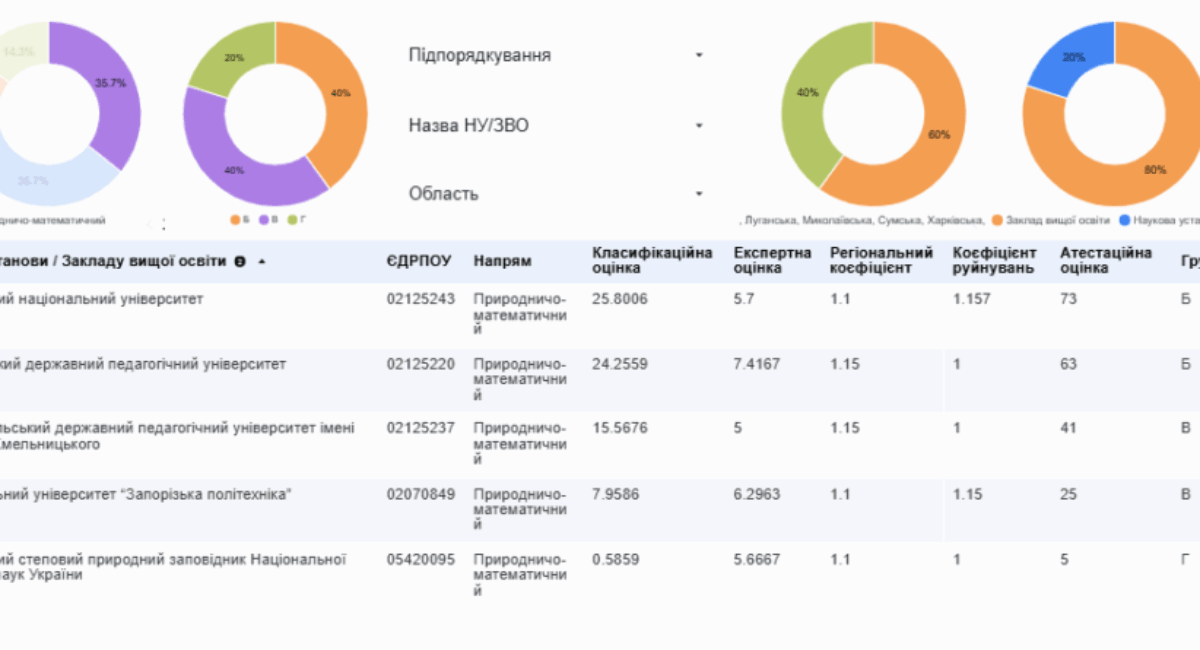Screen dimensions: 1200x650
Task: Click the Атестаційна оцінка column header
Action: pos(1105,261)
